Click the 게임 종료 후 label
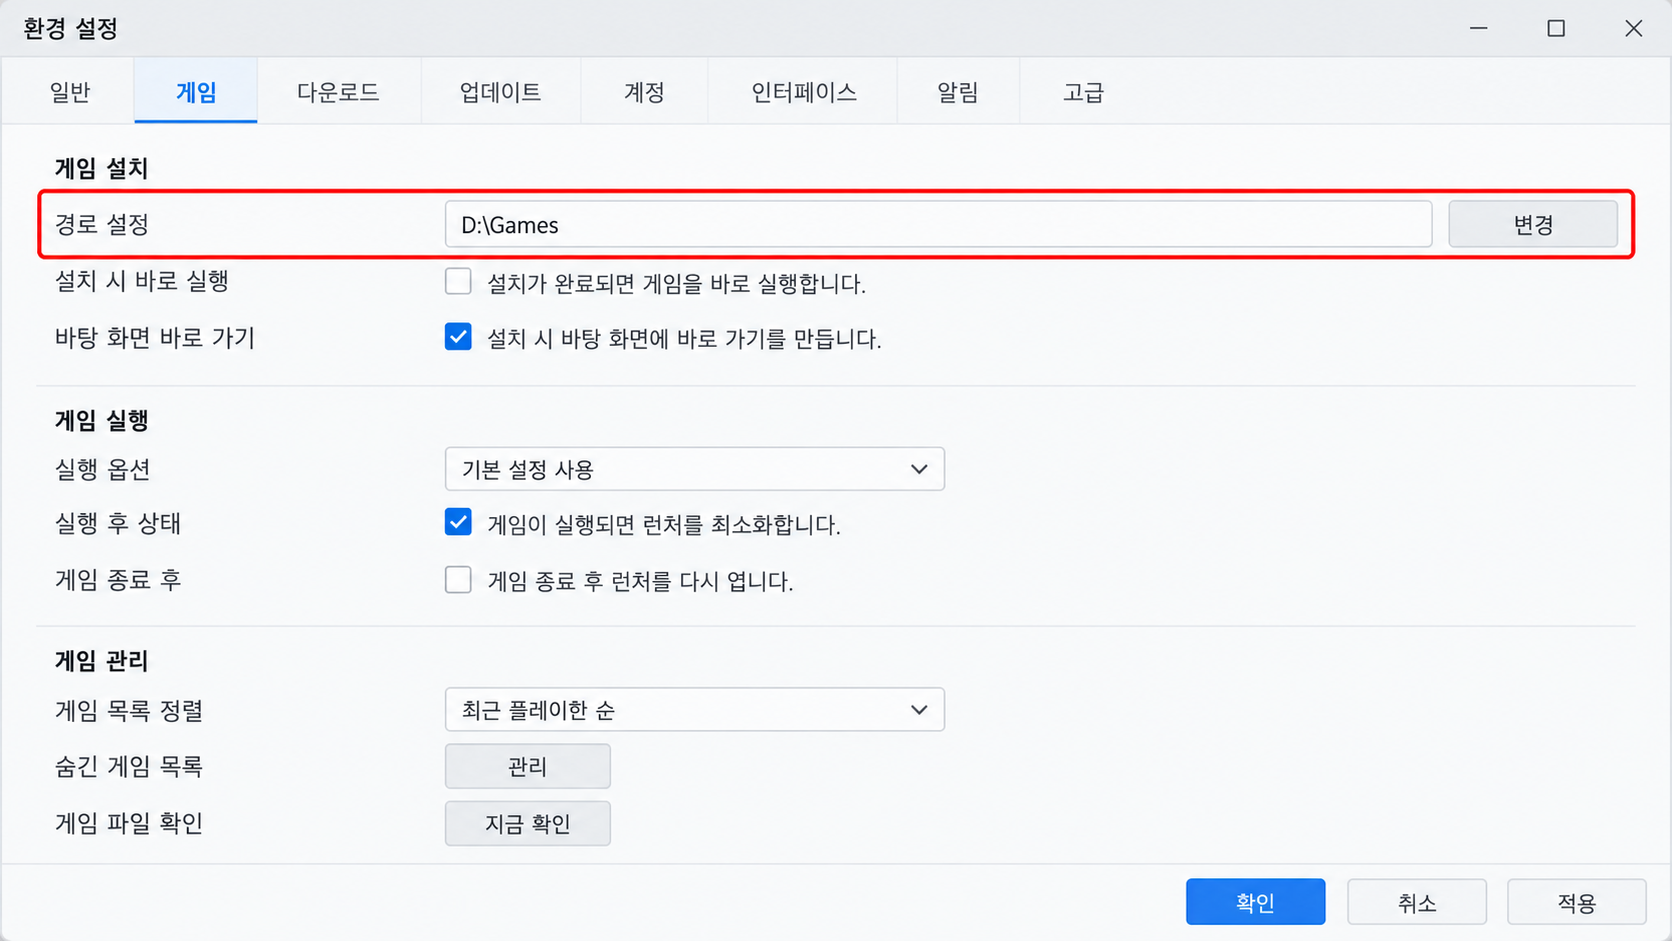Image resolution: width=1672 pixels, height=941 pixels. [118, 580]
